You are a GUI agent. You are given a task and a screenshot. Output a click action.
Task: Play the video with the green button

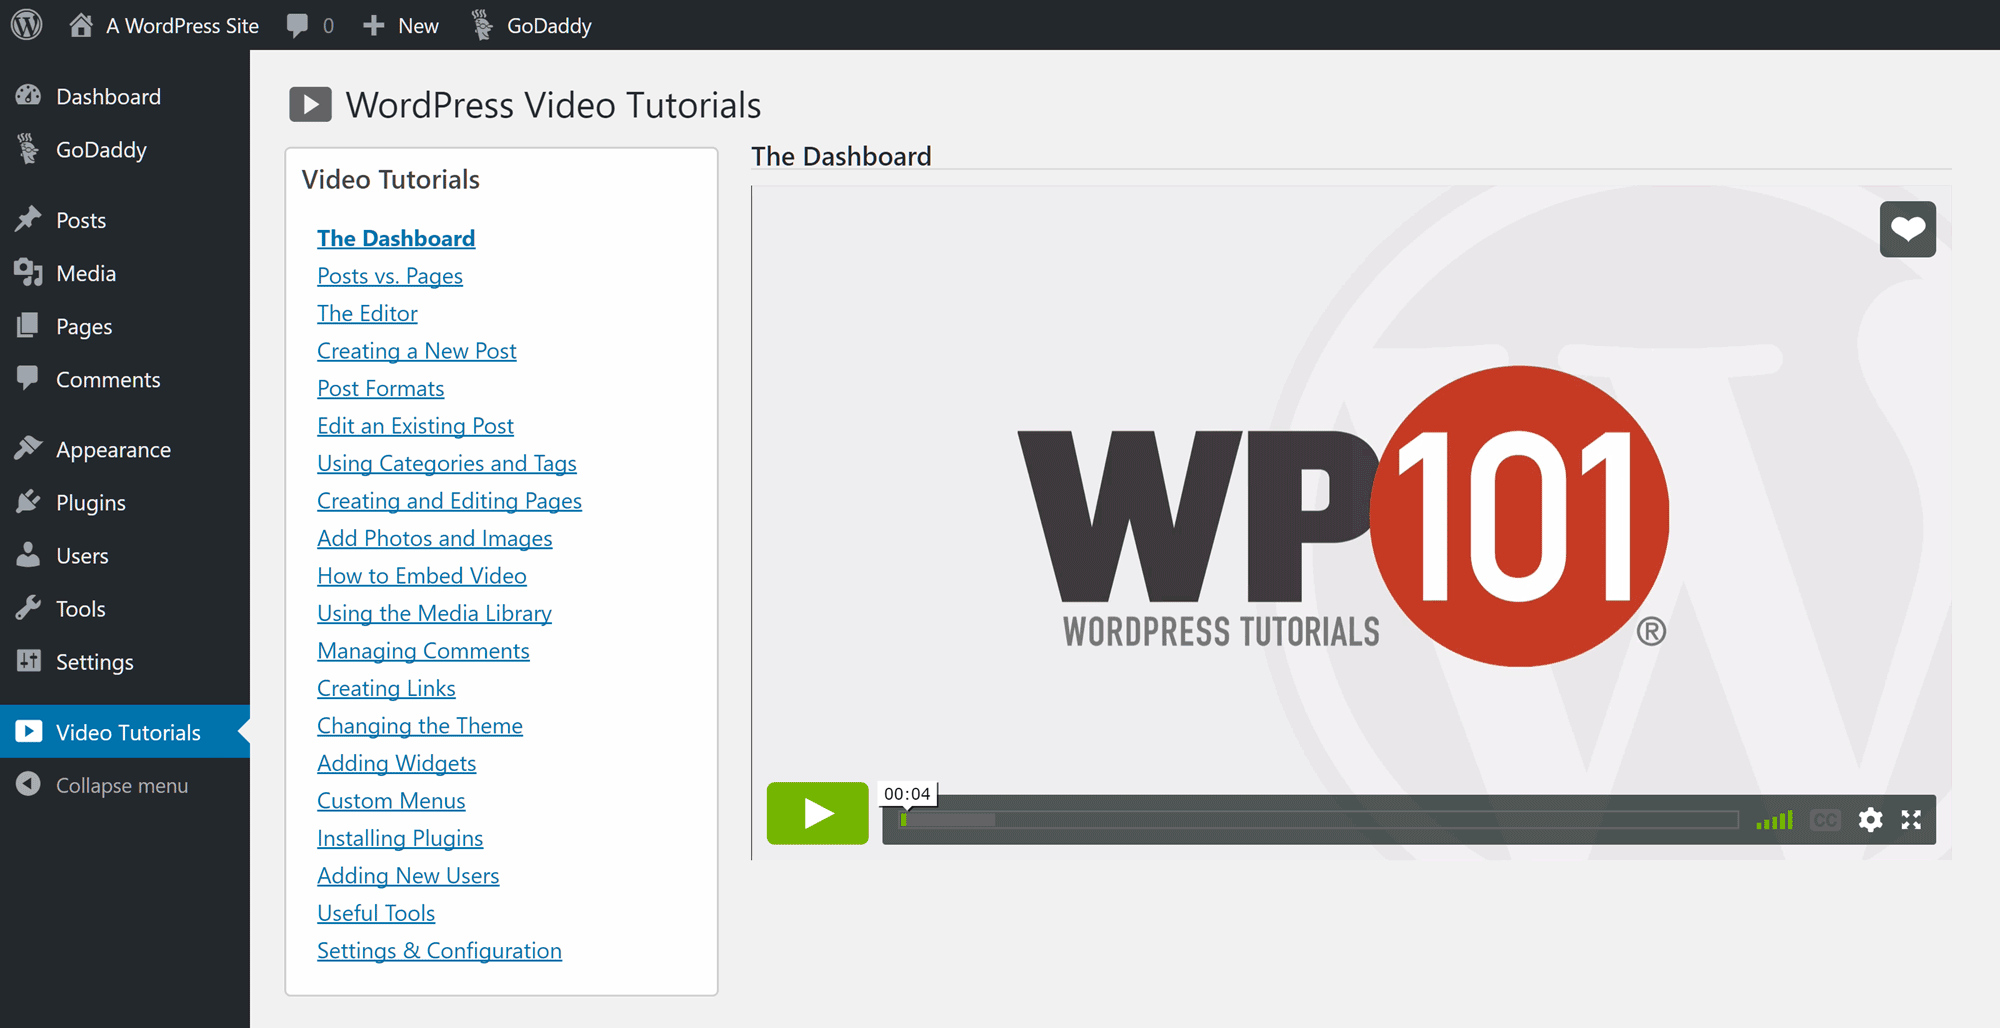click(x=817, y=813)
